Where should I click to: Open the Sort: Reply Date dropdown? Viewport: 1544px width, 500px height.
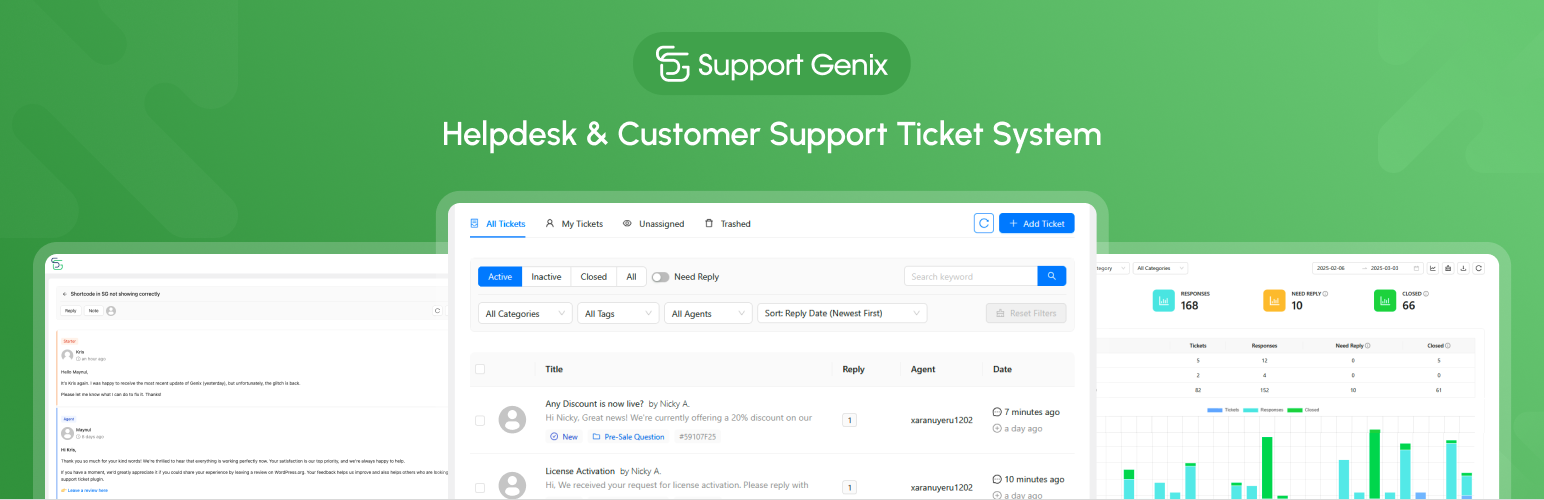click(842, 313)
